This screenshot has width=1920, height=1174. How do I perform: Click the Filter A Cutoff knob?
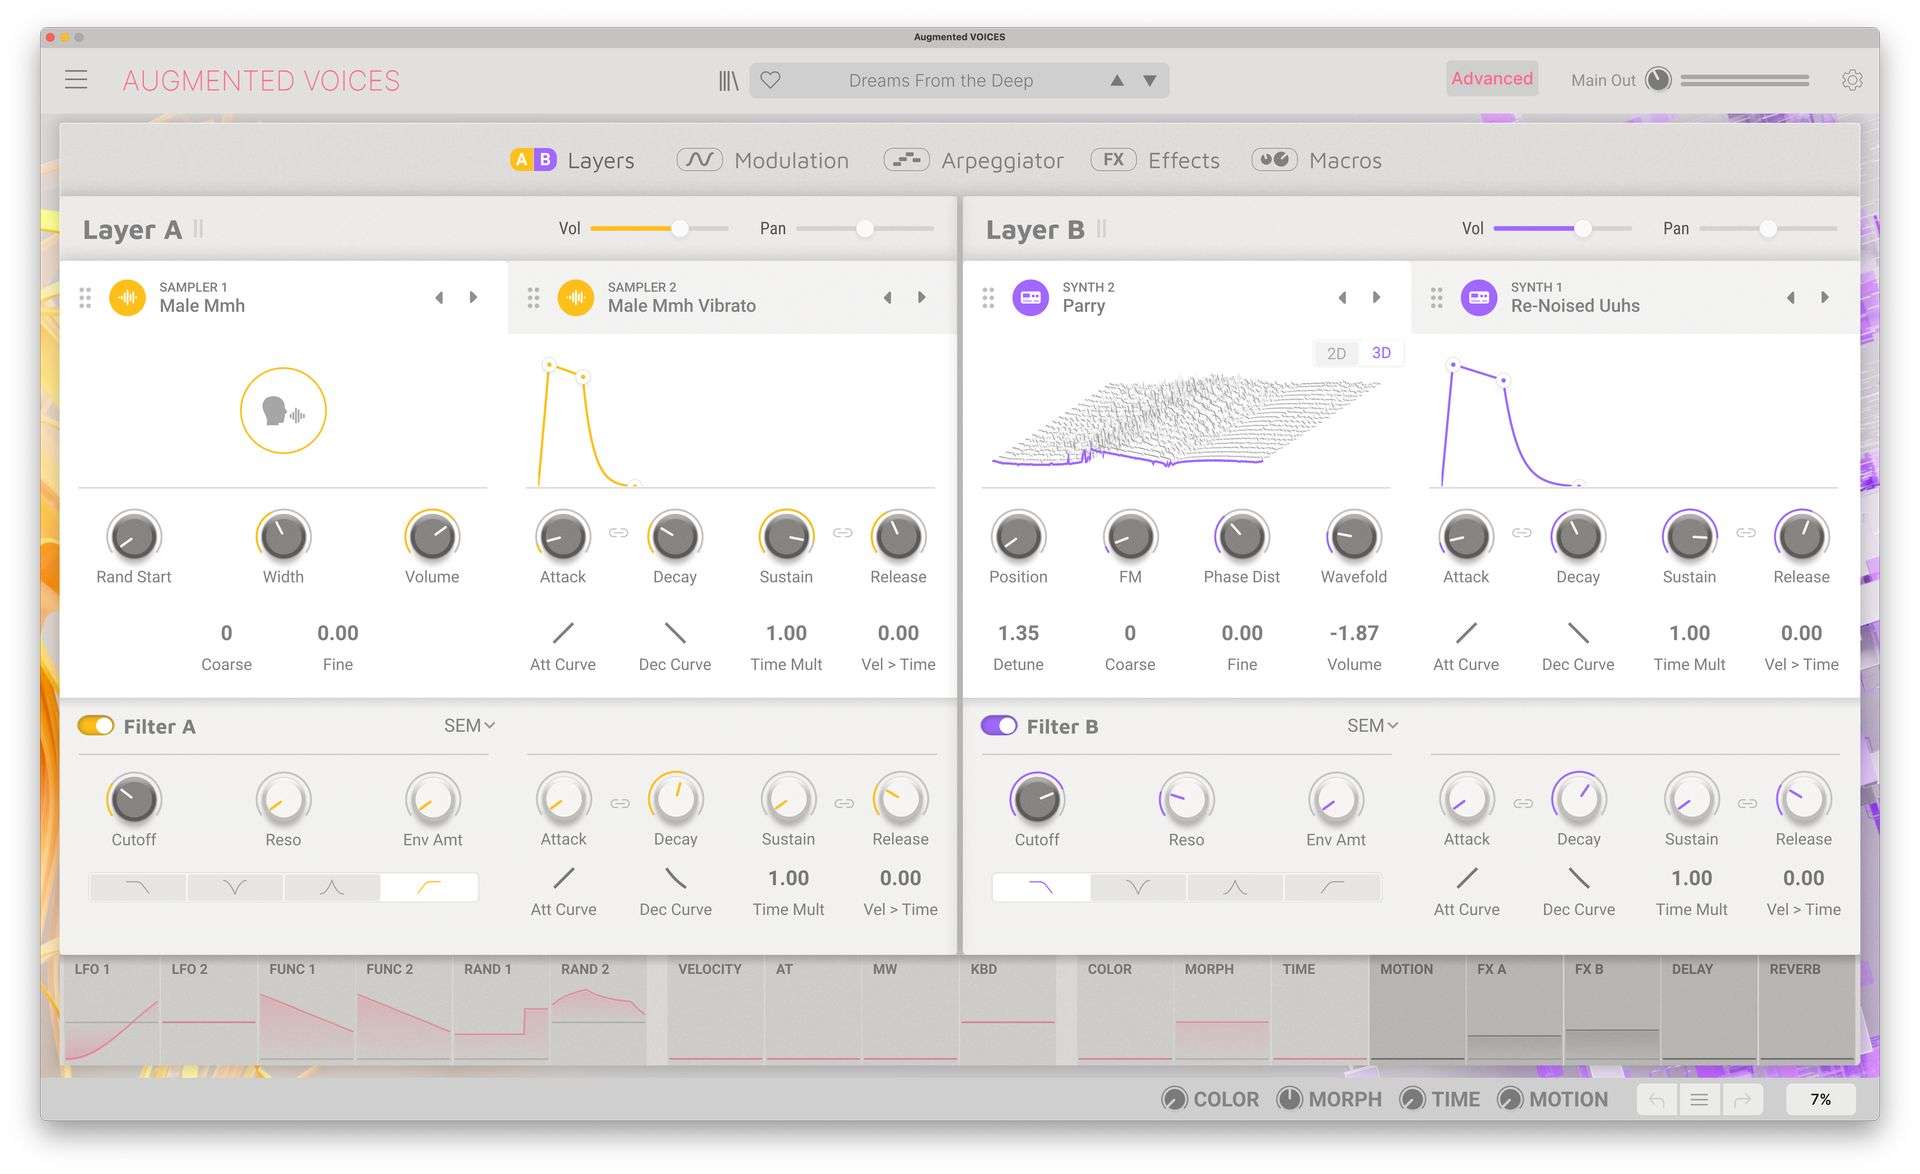click(133, 799)
